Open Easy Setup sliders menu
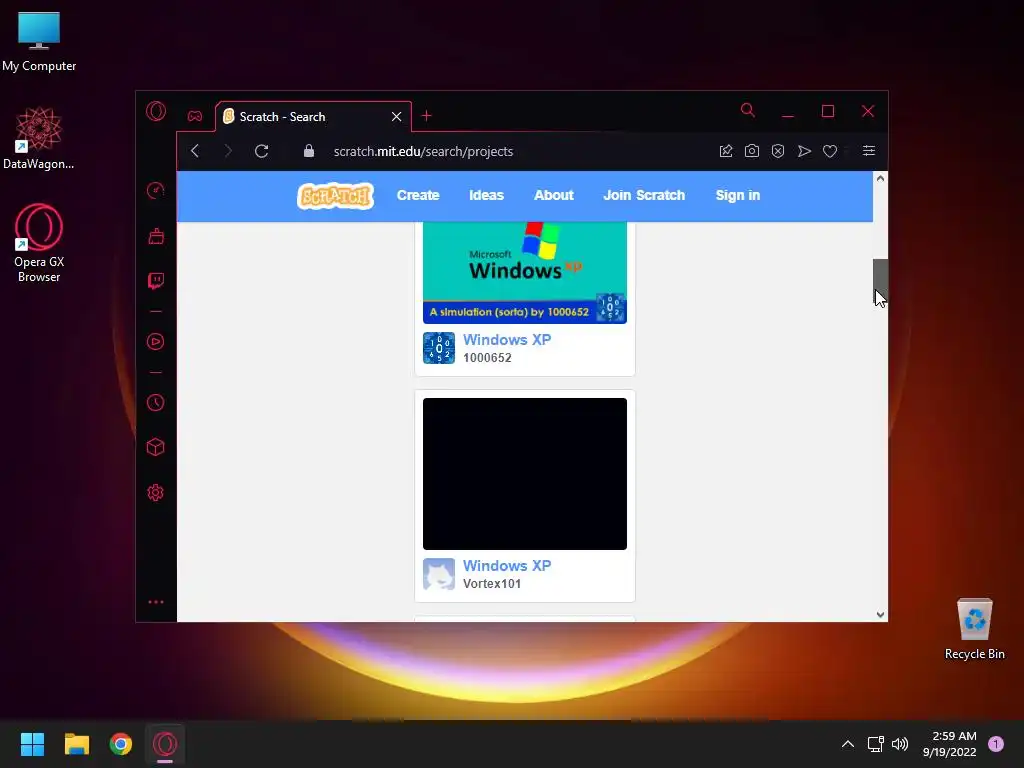Screen dimensions: 1024x768 coord(869,151)
